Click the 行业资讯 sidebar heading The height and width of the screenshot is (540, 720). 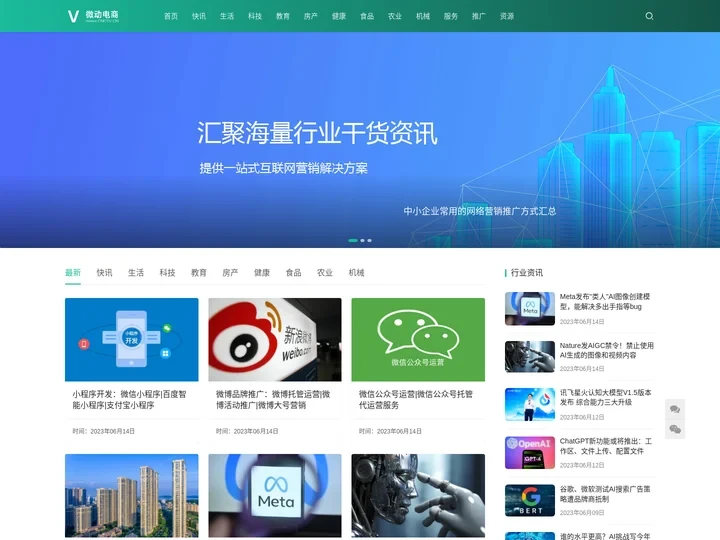tap(527, 273)
